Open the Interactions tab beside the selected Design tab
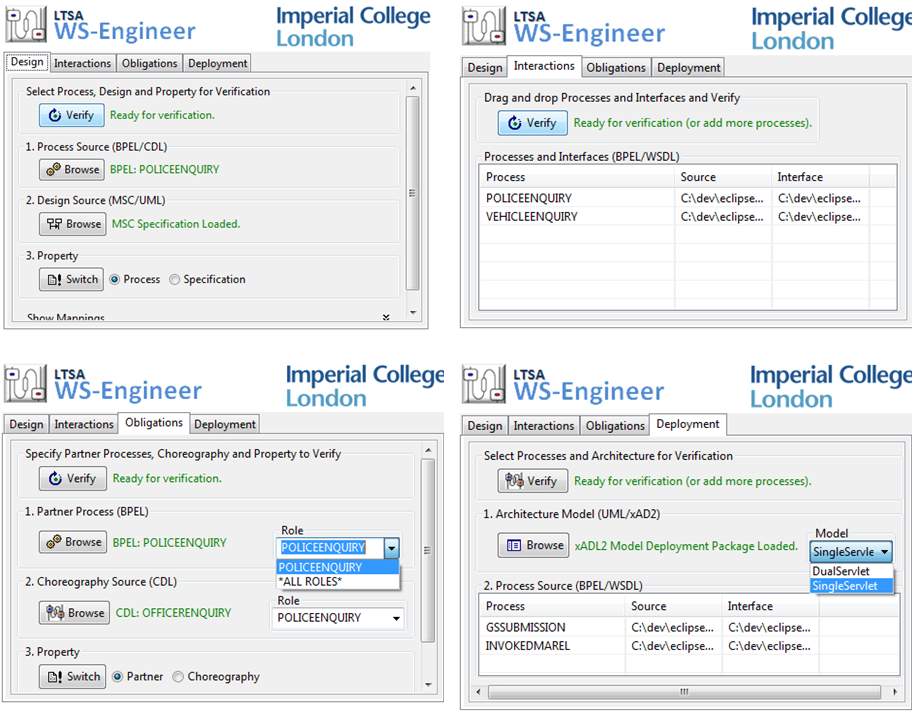Viewport: 922px width, 718px height. click(83, 63)
